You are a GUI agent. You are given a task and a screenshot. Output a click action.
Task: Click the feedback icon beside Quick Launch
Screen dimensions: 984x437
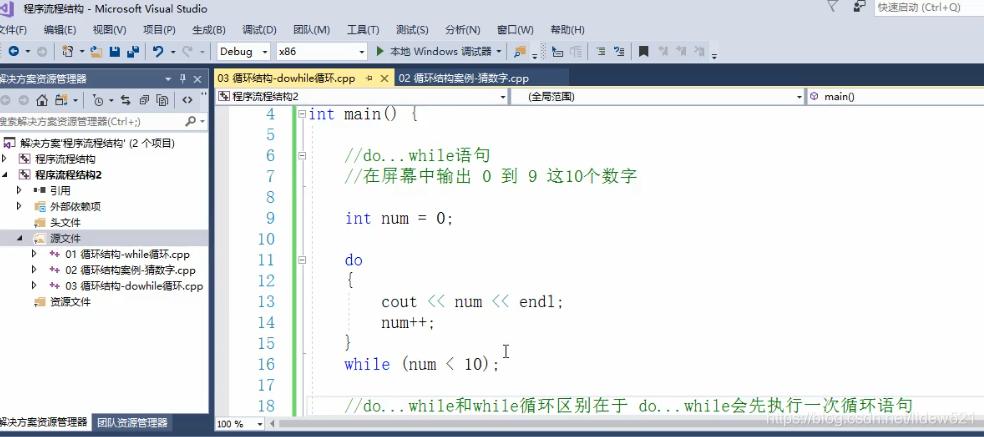[860, 7]
